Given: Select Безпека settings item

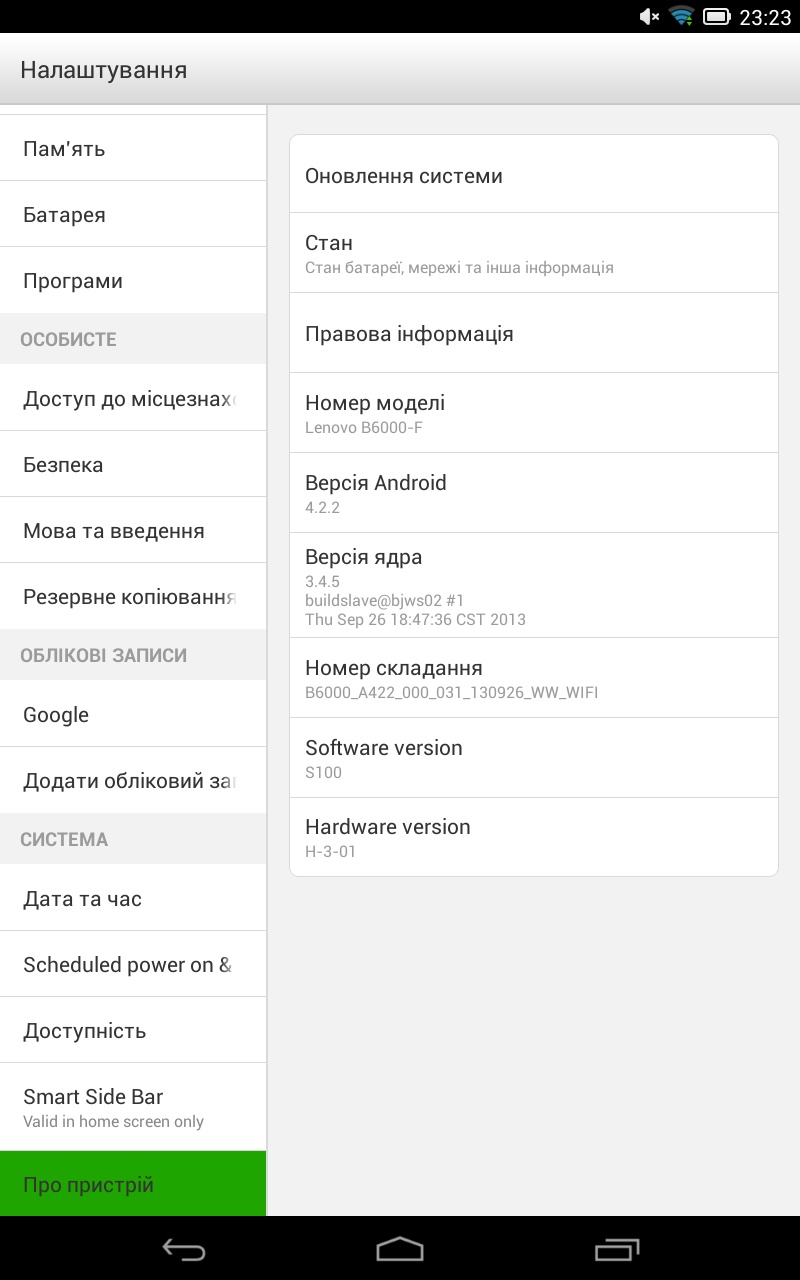Looking at the screenshot, I should click(x=133, y=465).
